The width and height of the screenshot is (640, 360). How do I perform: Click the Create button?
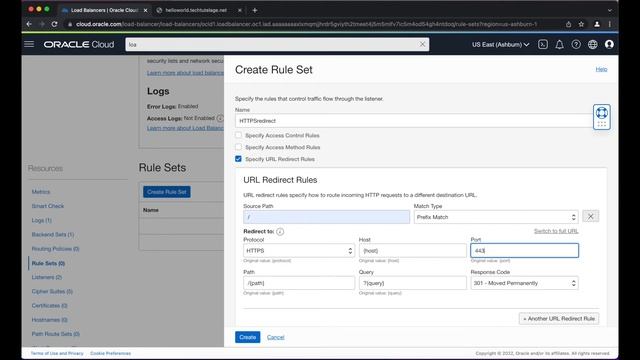point(247,337)
